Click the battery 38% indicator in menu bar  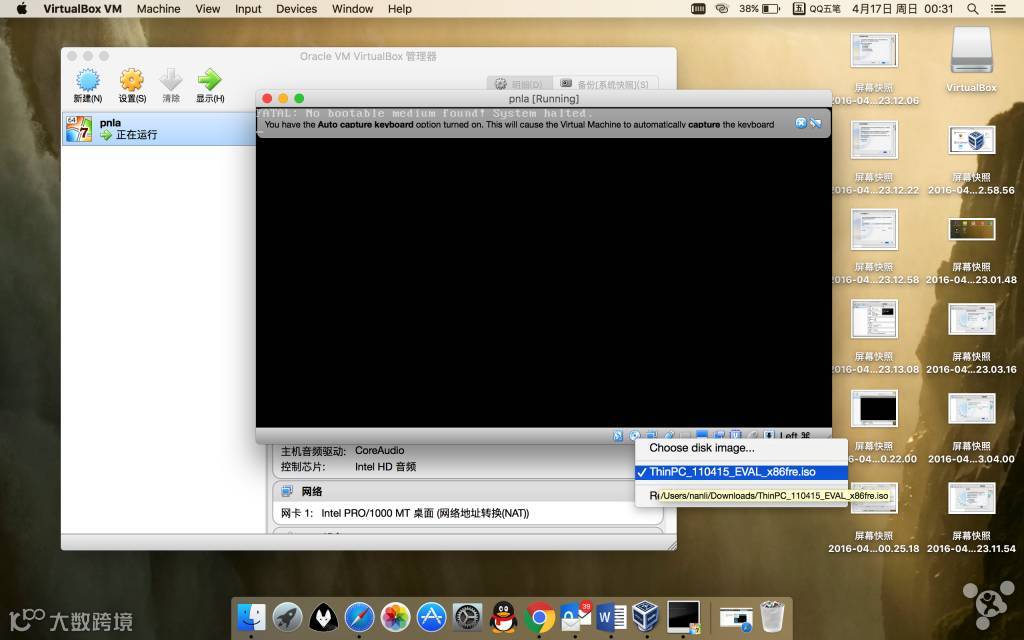(760, 8)
